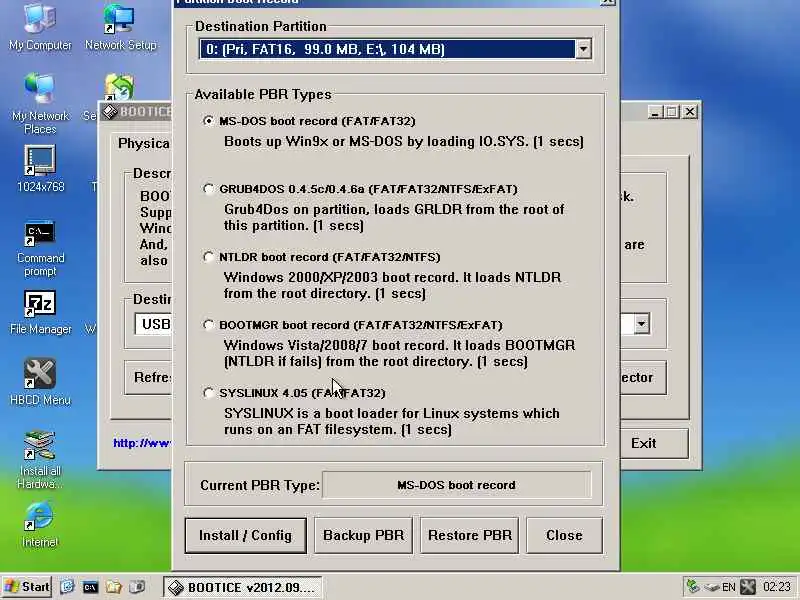The width and height of the screenshot is (800, 600).
Task: Open My Network Places desktop icon
Action: pyautogui.click(x=40, y=104)
